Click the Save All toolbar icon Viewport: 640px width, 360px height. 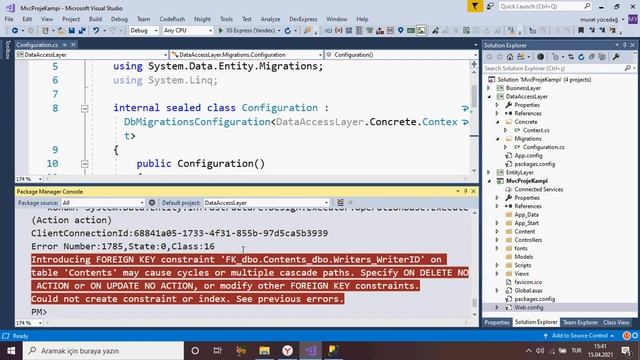coord(82,31)
